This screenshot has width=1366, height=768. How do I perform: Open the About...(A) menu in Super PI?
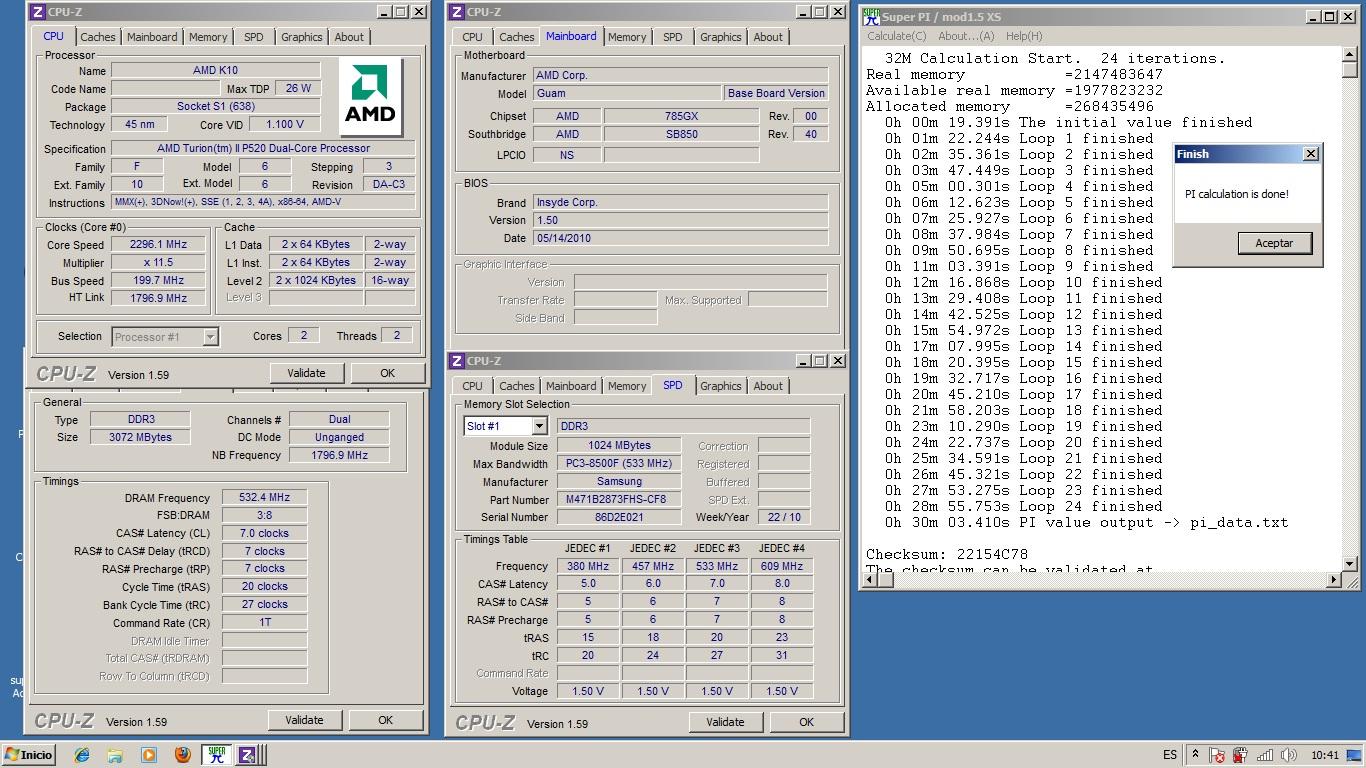click(966, 36)
